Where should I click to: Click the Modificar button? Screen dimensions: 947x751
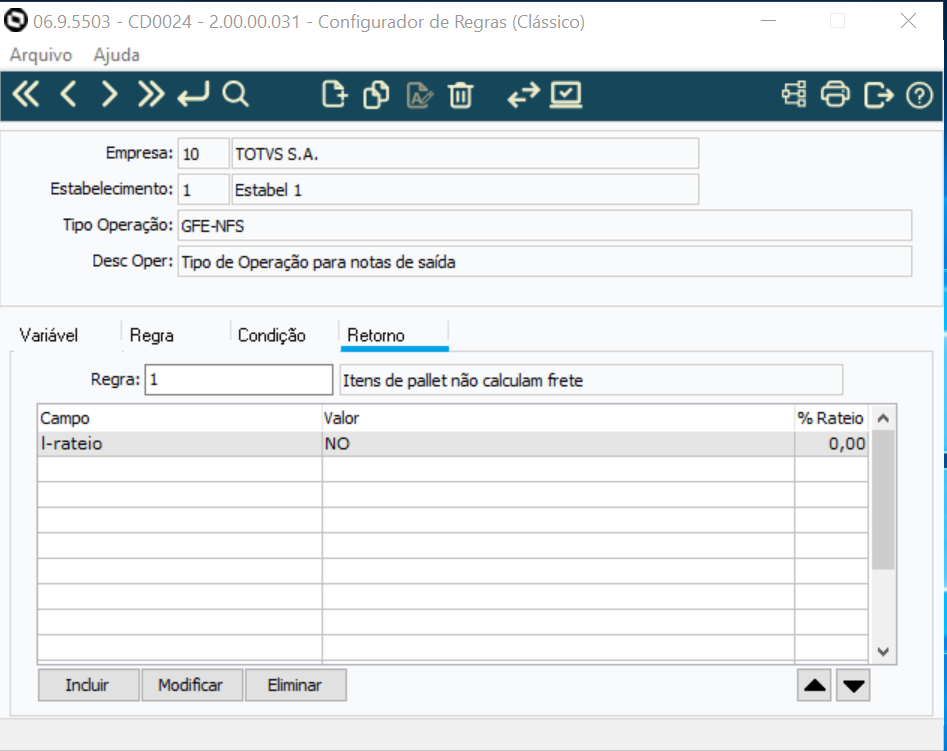(191, 685)
